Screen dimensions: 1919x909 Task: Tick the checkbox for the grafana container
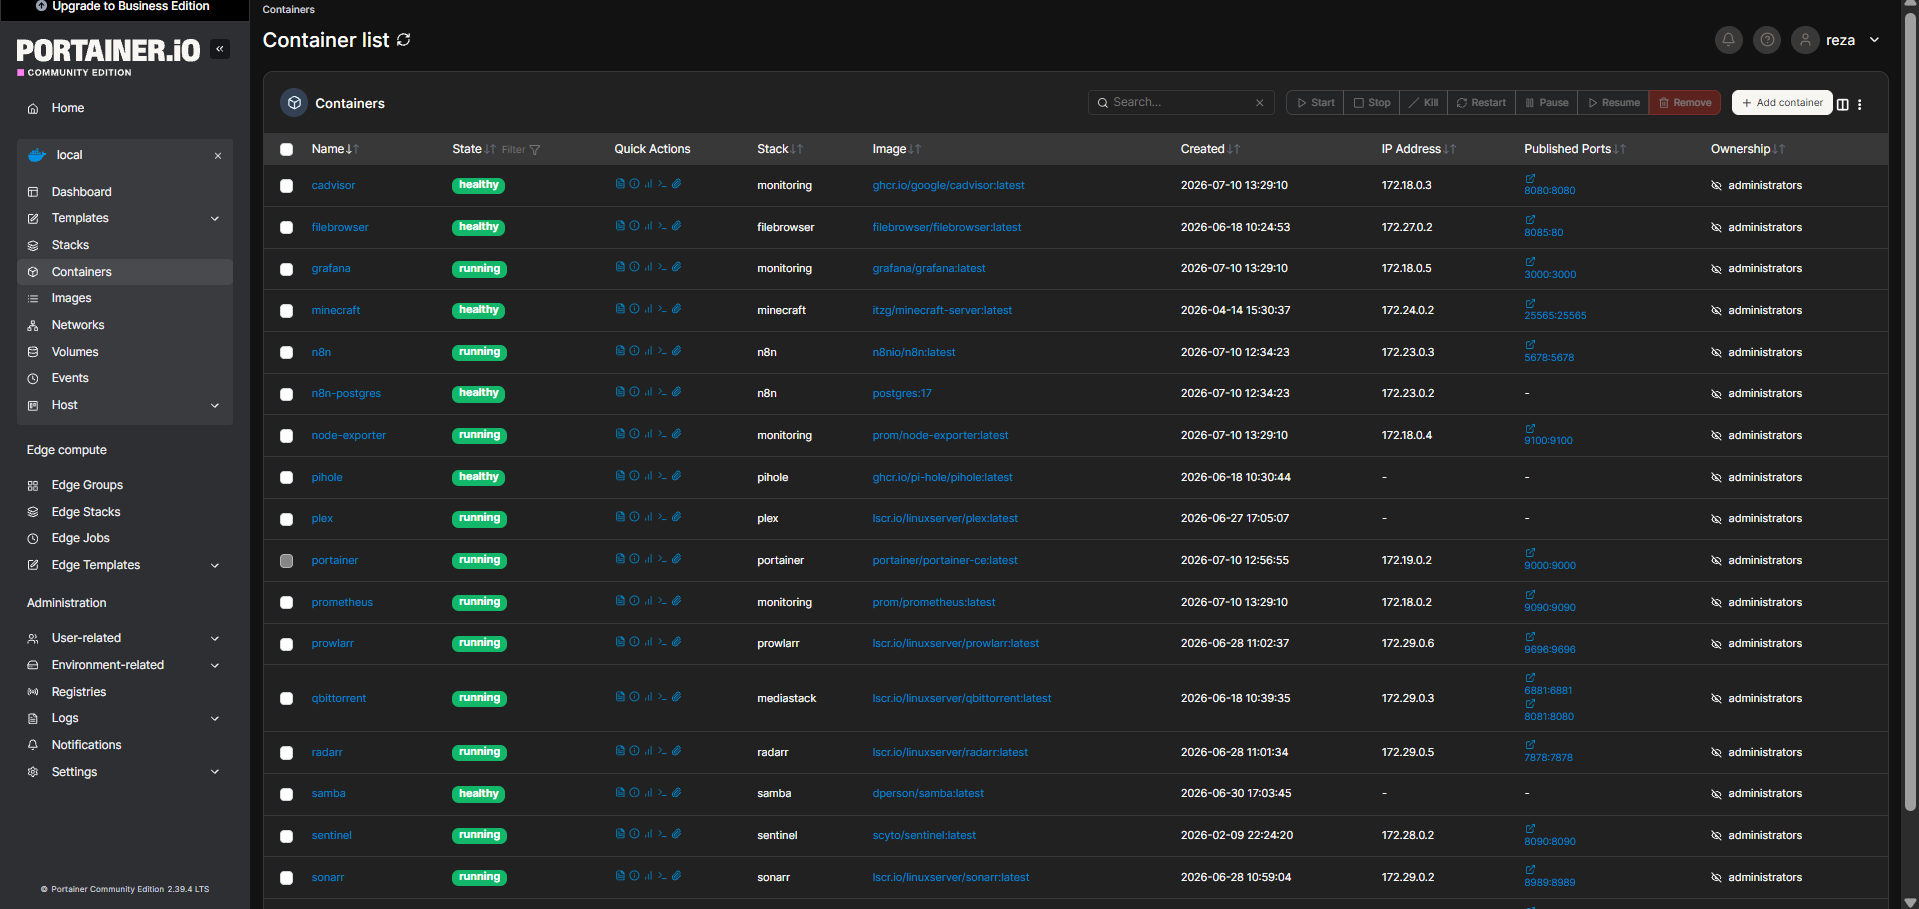pyautogui.click(x=287, y=269)
